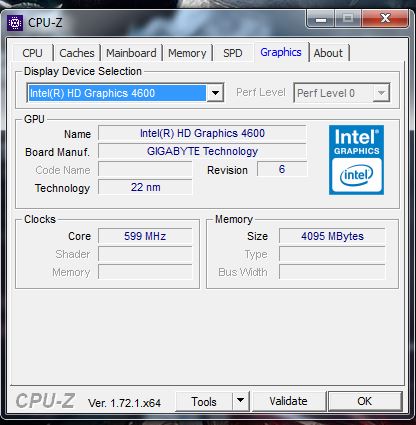Click the CPU-Z title bar app icon

click(15, 23)
